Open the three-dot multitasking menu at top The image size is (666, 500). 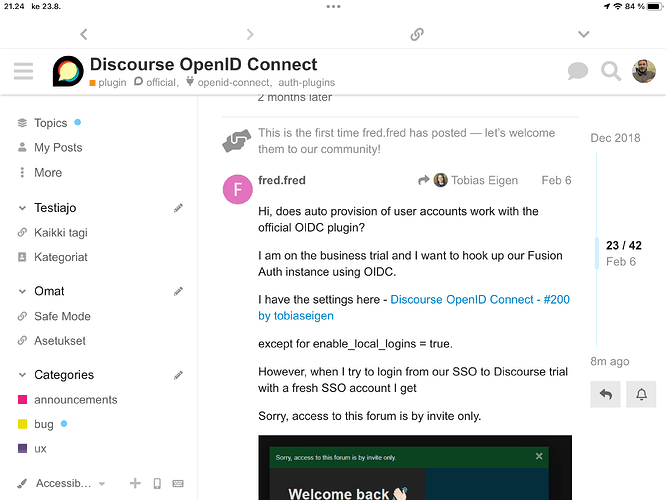coord(333,6)
